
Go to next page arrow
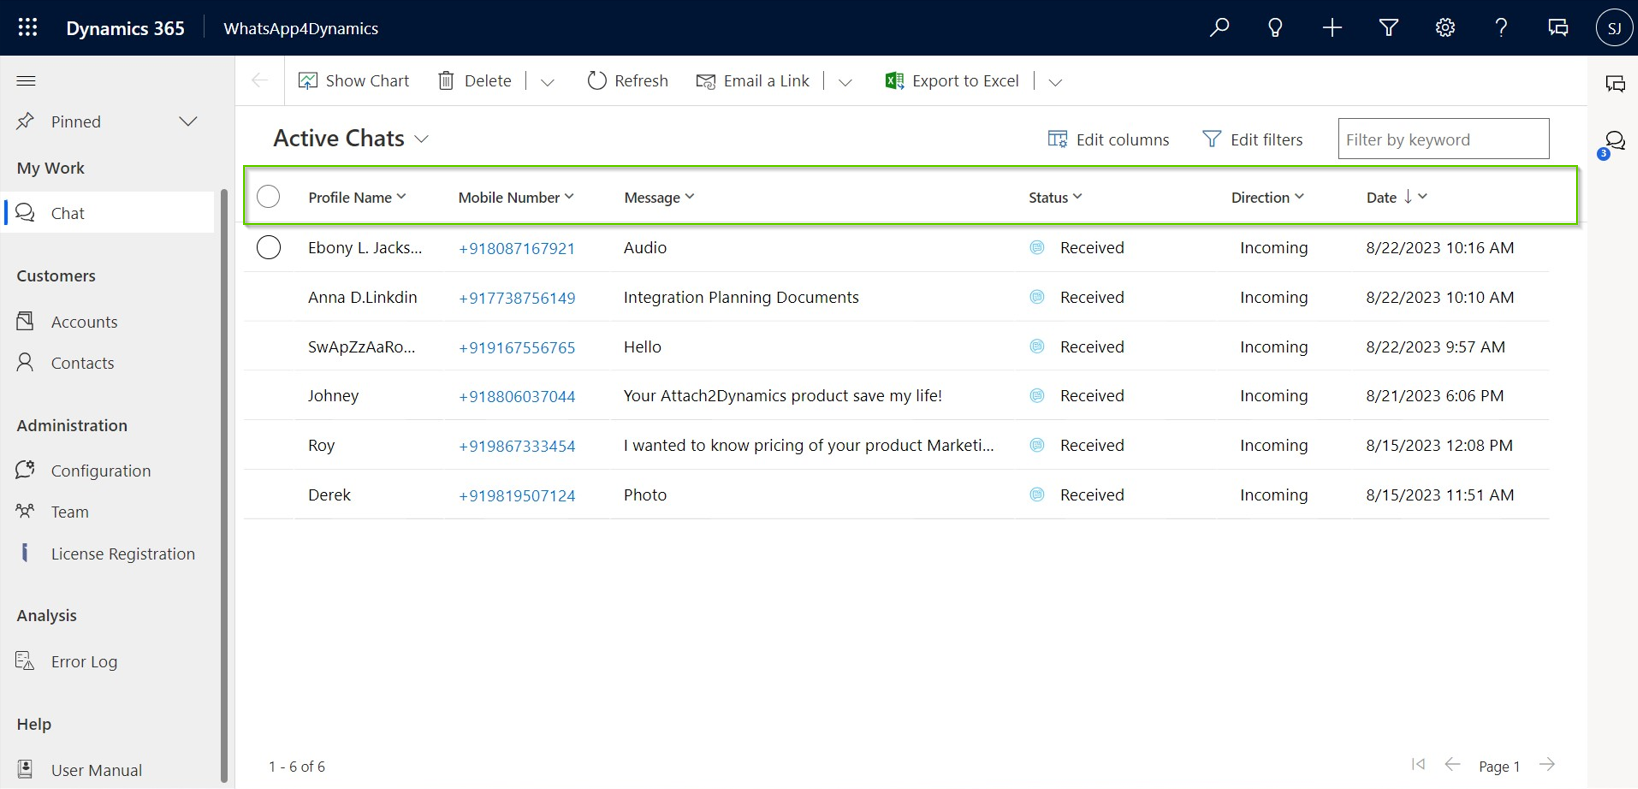point(1547,764)
